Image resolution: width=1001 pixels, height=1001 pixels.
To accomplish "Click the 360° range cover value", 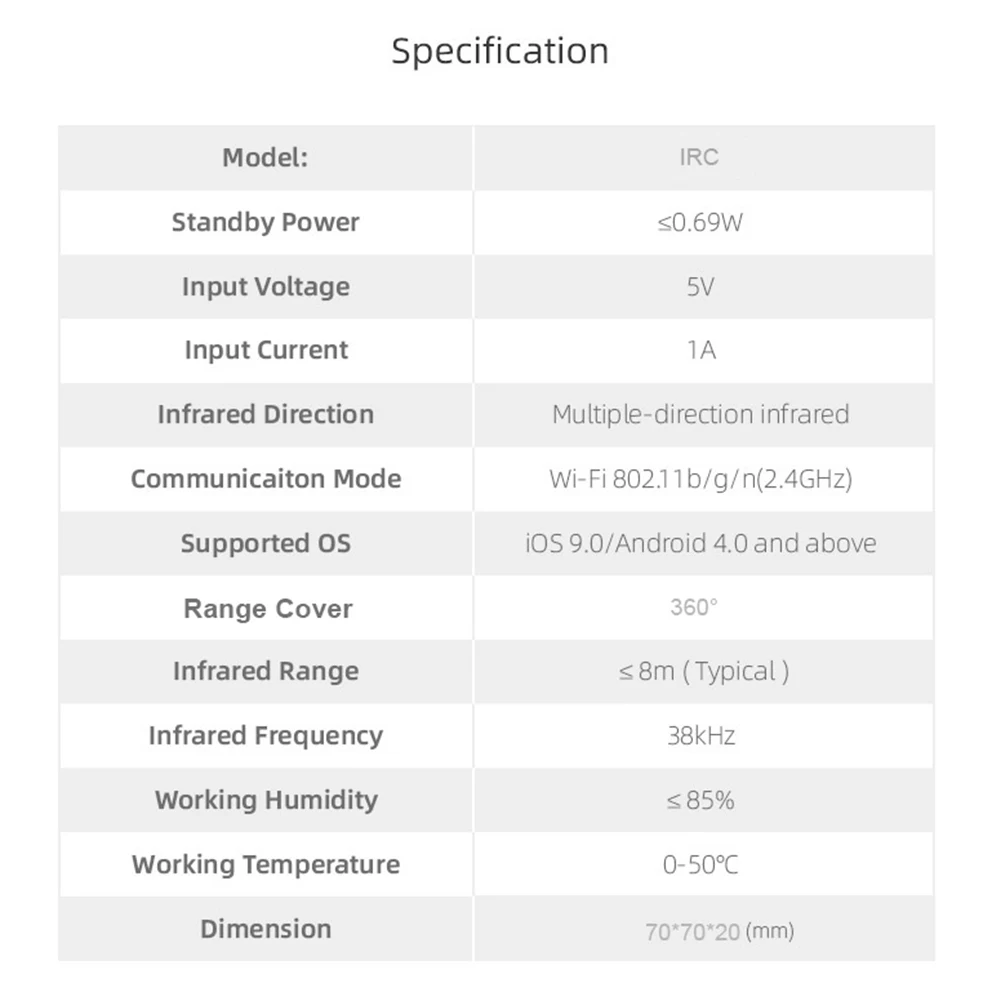I will tap(694, 608).
